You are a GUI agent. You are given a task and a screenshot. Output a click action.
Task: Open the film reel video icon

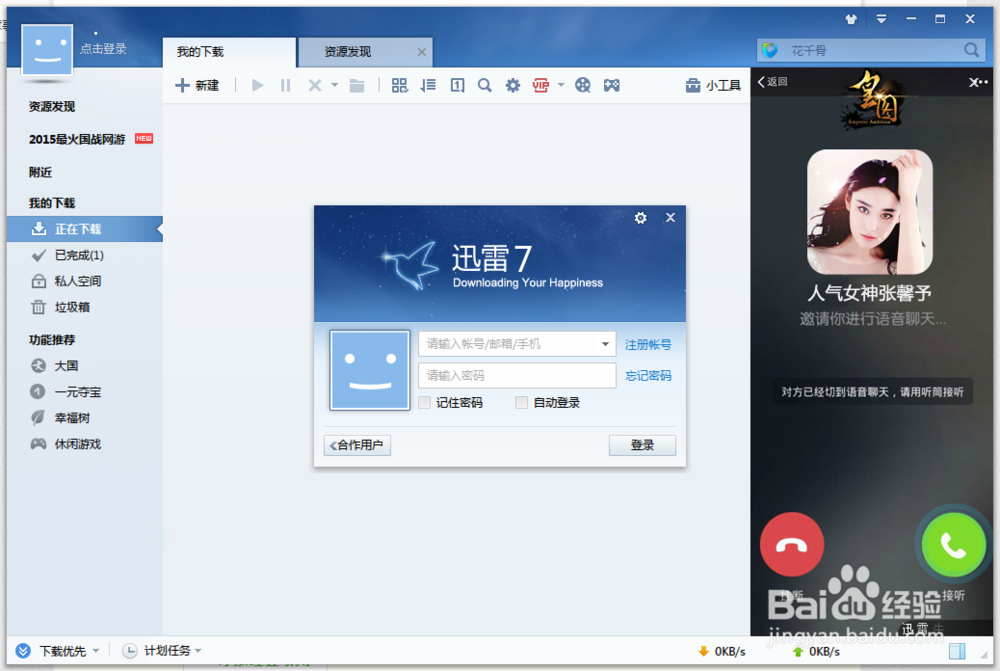[583, 85]
